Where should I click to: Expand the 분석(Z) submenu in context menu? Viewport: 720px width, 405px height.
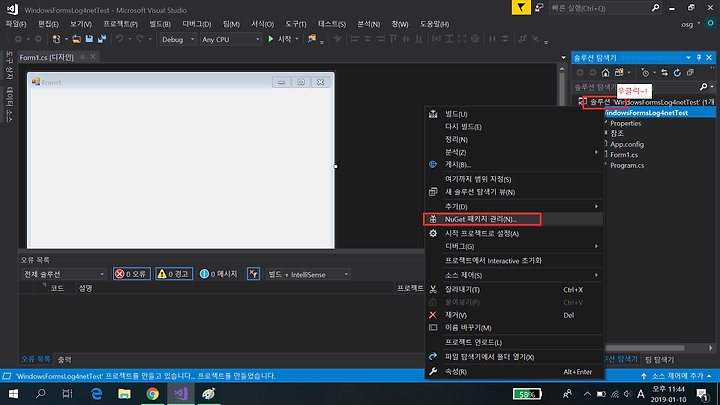point(596,152)
